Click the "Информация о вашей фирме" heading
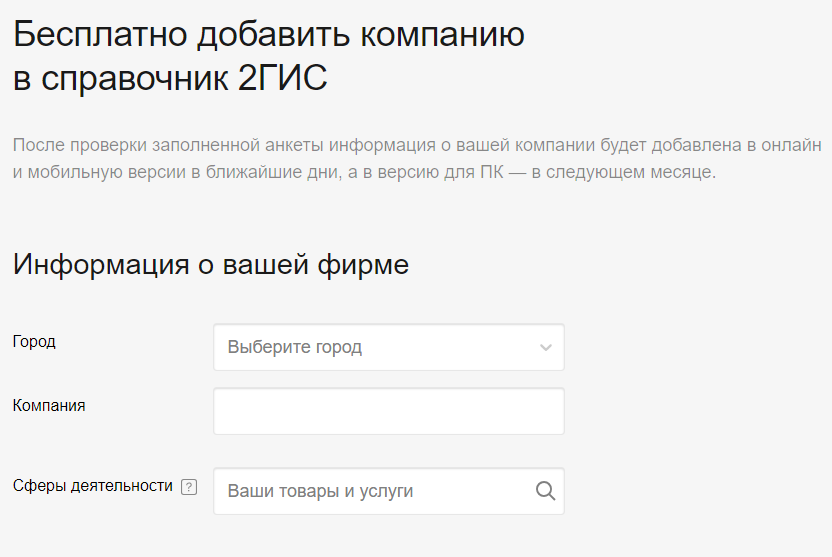Image resolution: width=832 pixels, height=557 pixels. 210,265
